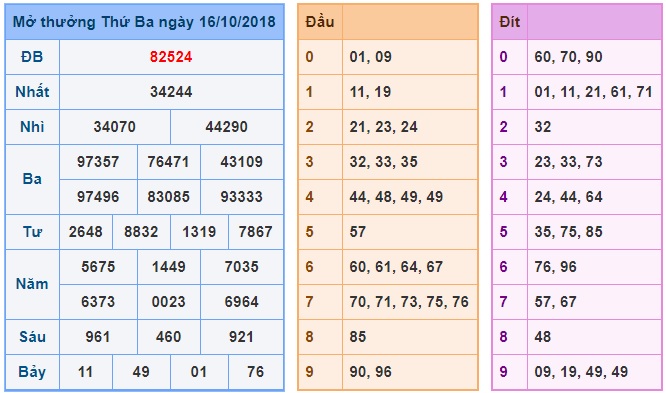This screenshot has height=393, width=666.
Task: Click the Nhì prize number 34070
Action: point(115,127)
